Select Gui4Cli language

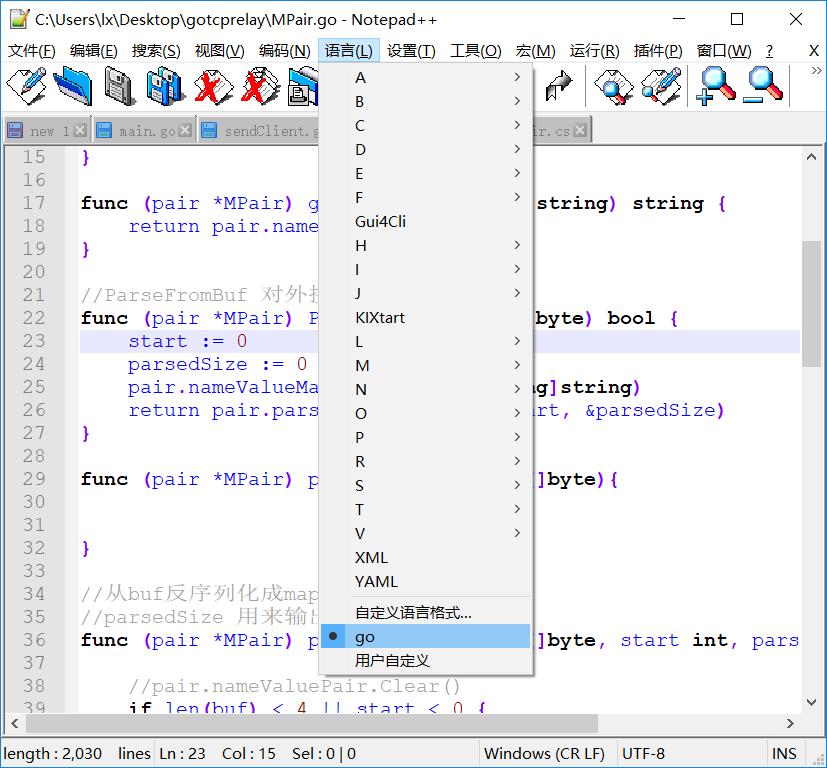click(x=426, y=222)
